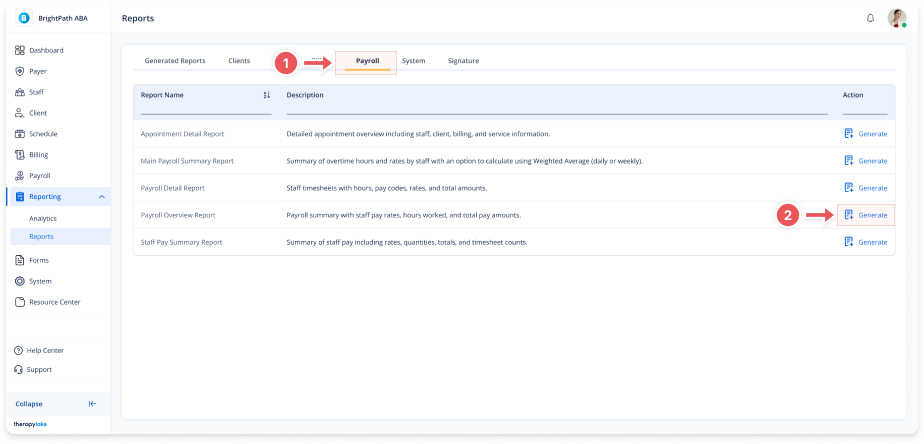Image resolution: width=924 pixels, height=444 pixels.
Task: Click the therapylake logo
Action: click(x=30, y=424)
